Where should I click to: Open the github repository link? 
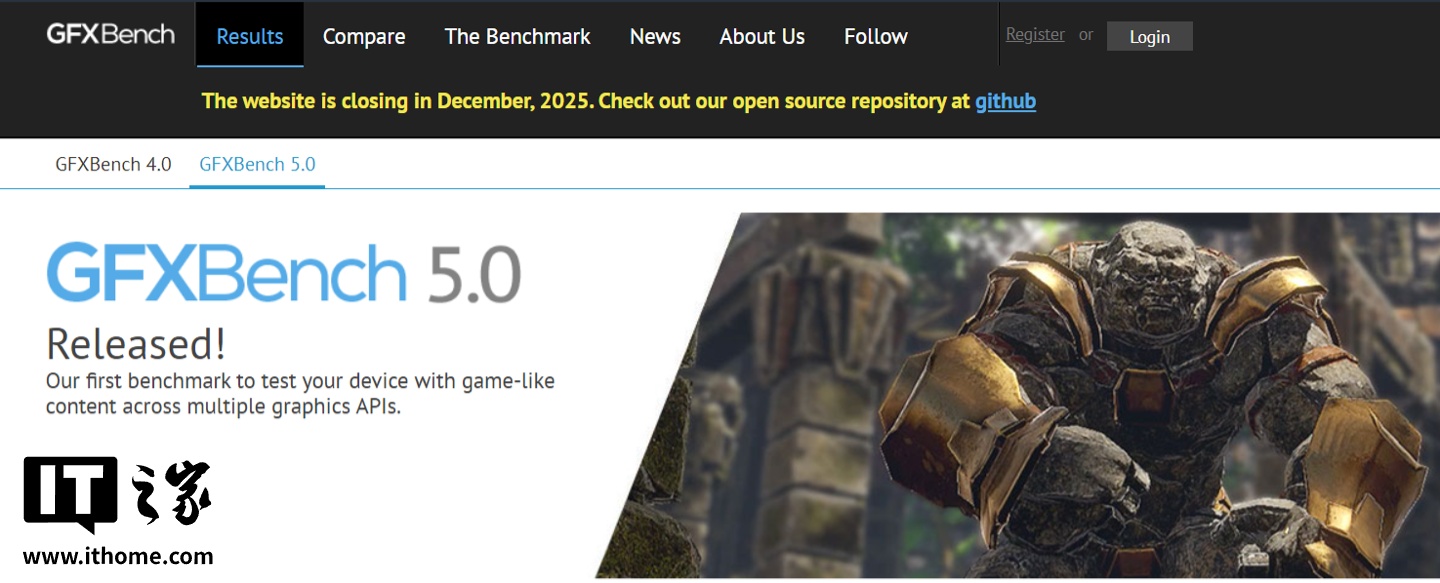(x=1005, y=101)
